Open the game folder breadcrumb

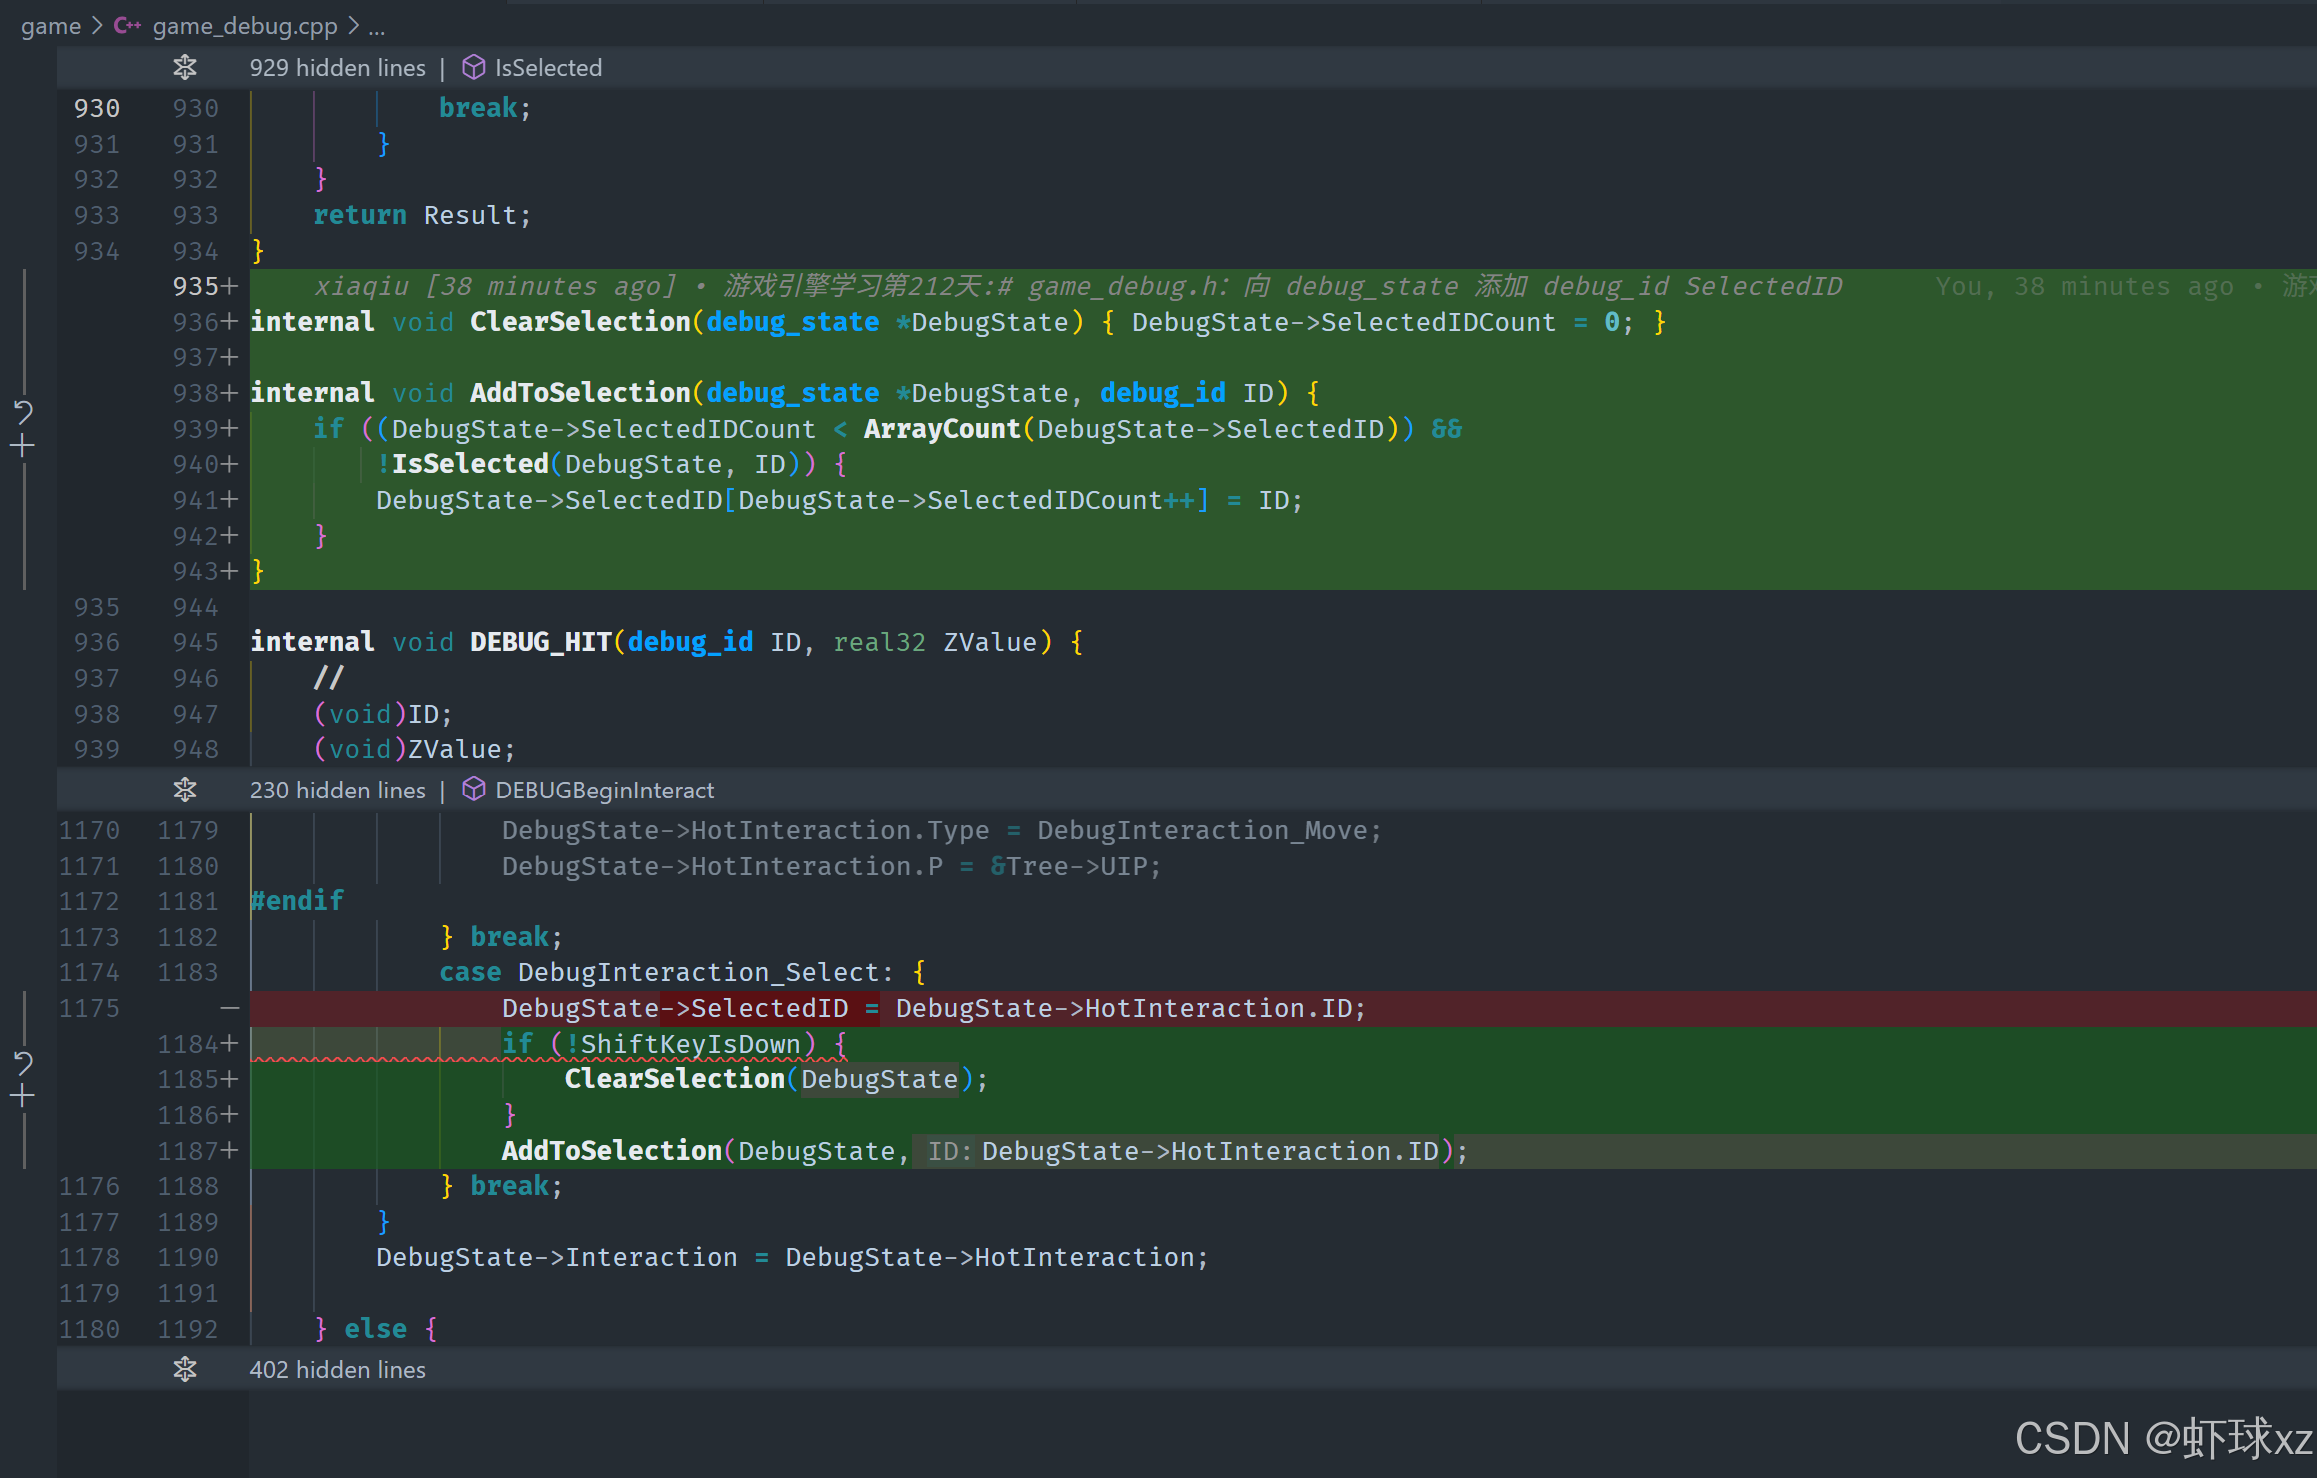pos(50,26)
